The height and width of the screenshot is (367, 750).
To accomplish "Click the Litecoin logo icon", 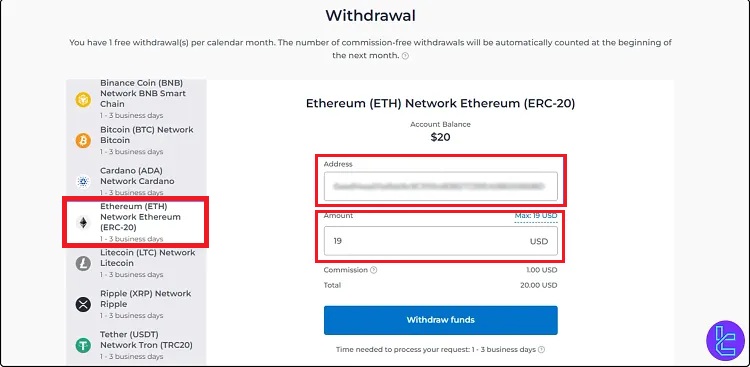I will point(83,264).
